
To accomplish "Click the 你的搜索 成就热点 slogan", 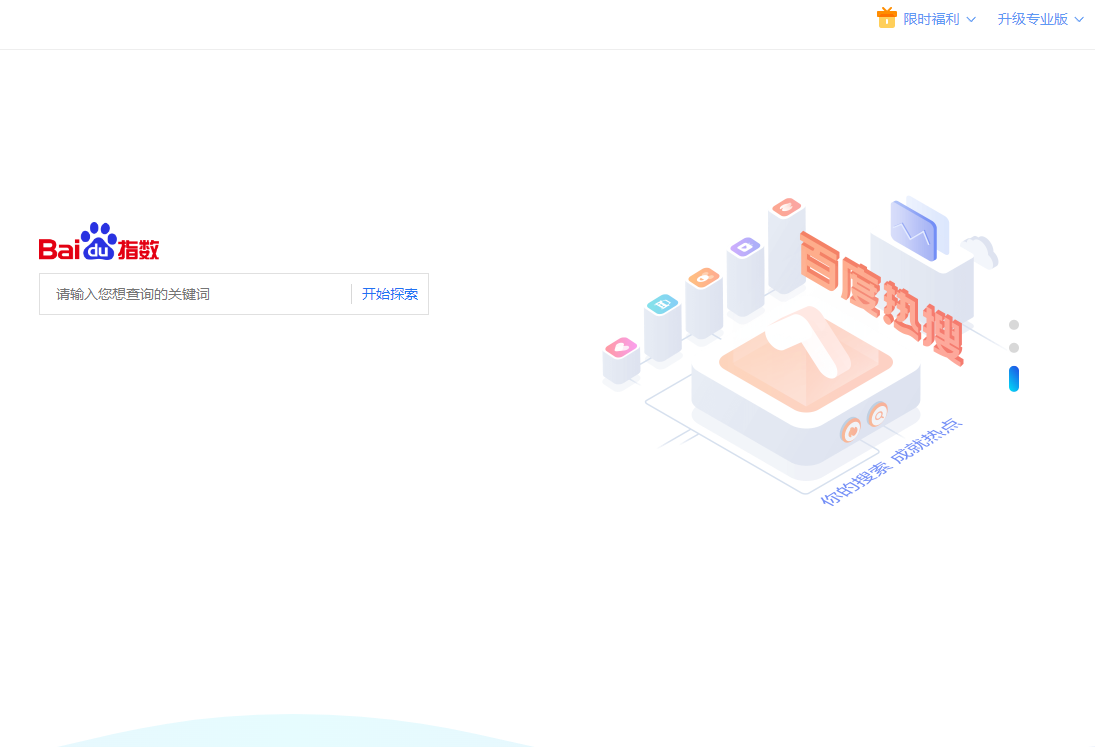I will point(891,462).
